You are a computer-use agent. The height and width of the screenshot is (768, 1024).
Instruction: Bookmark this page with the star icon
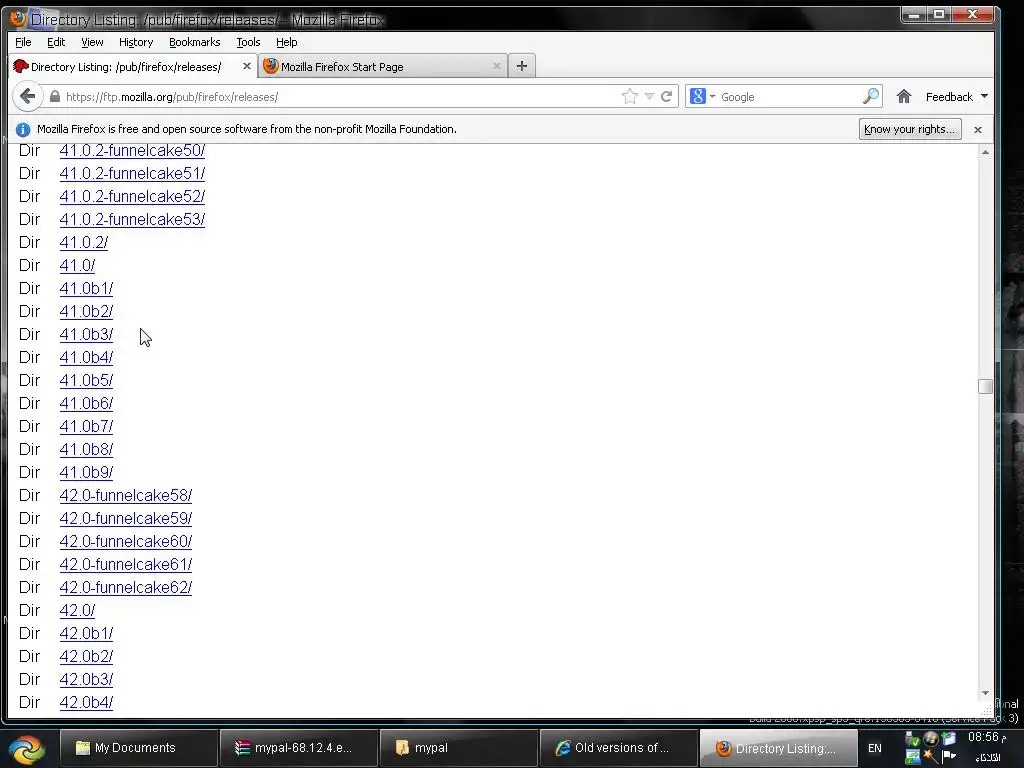pos(630,97)
